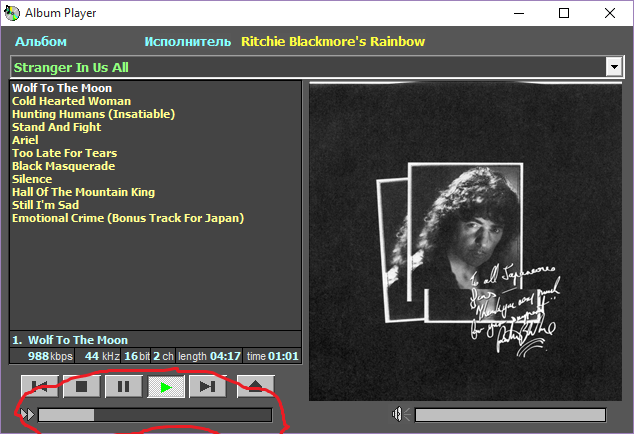Click the green play button
This screenshot has height=434, width=634.
coord(166,387)
